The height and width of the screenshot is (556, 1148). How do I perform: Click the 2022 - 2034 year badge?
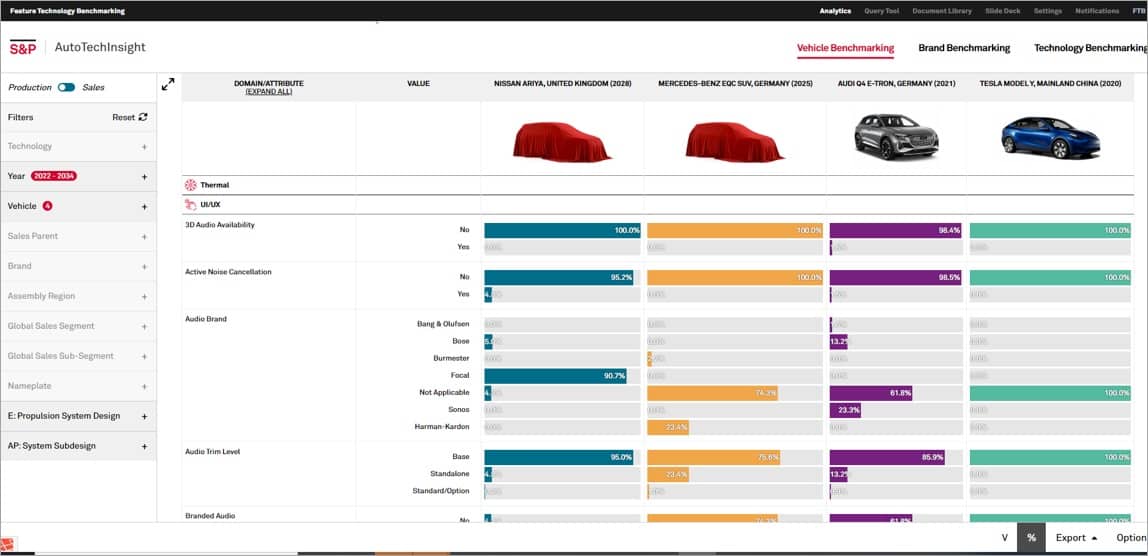pyautogui.click(x=54, y=176)
